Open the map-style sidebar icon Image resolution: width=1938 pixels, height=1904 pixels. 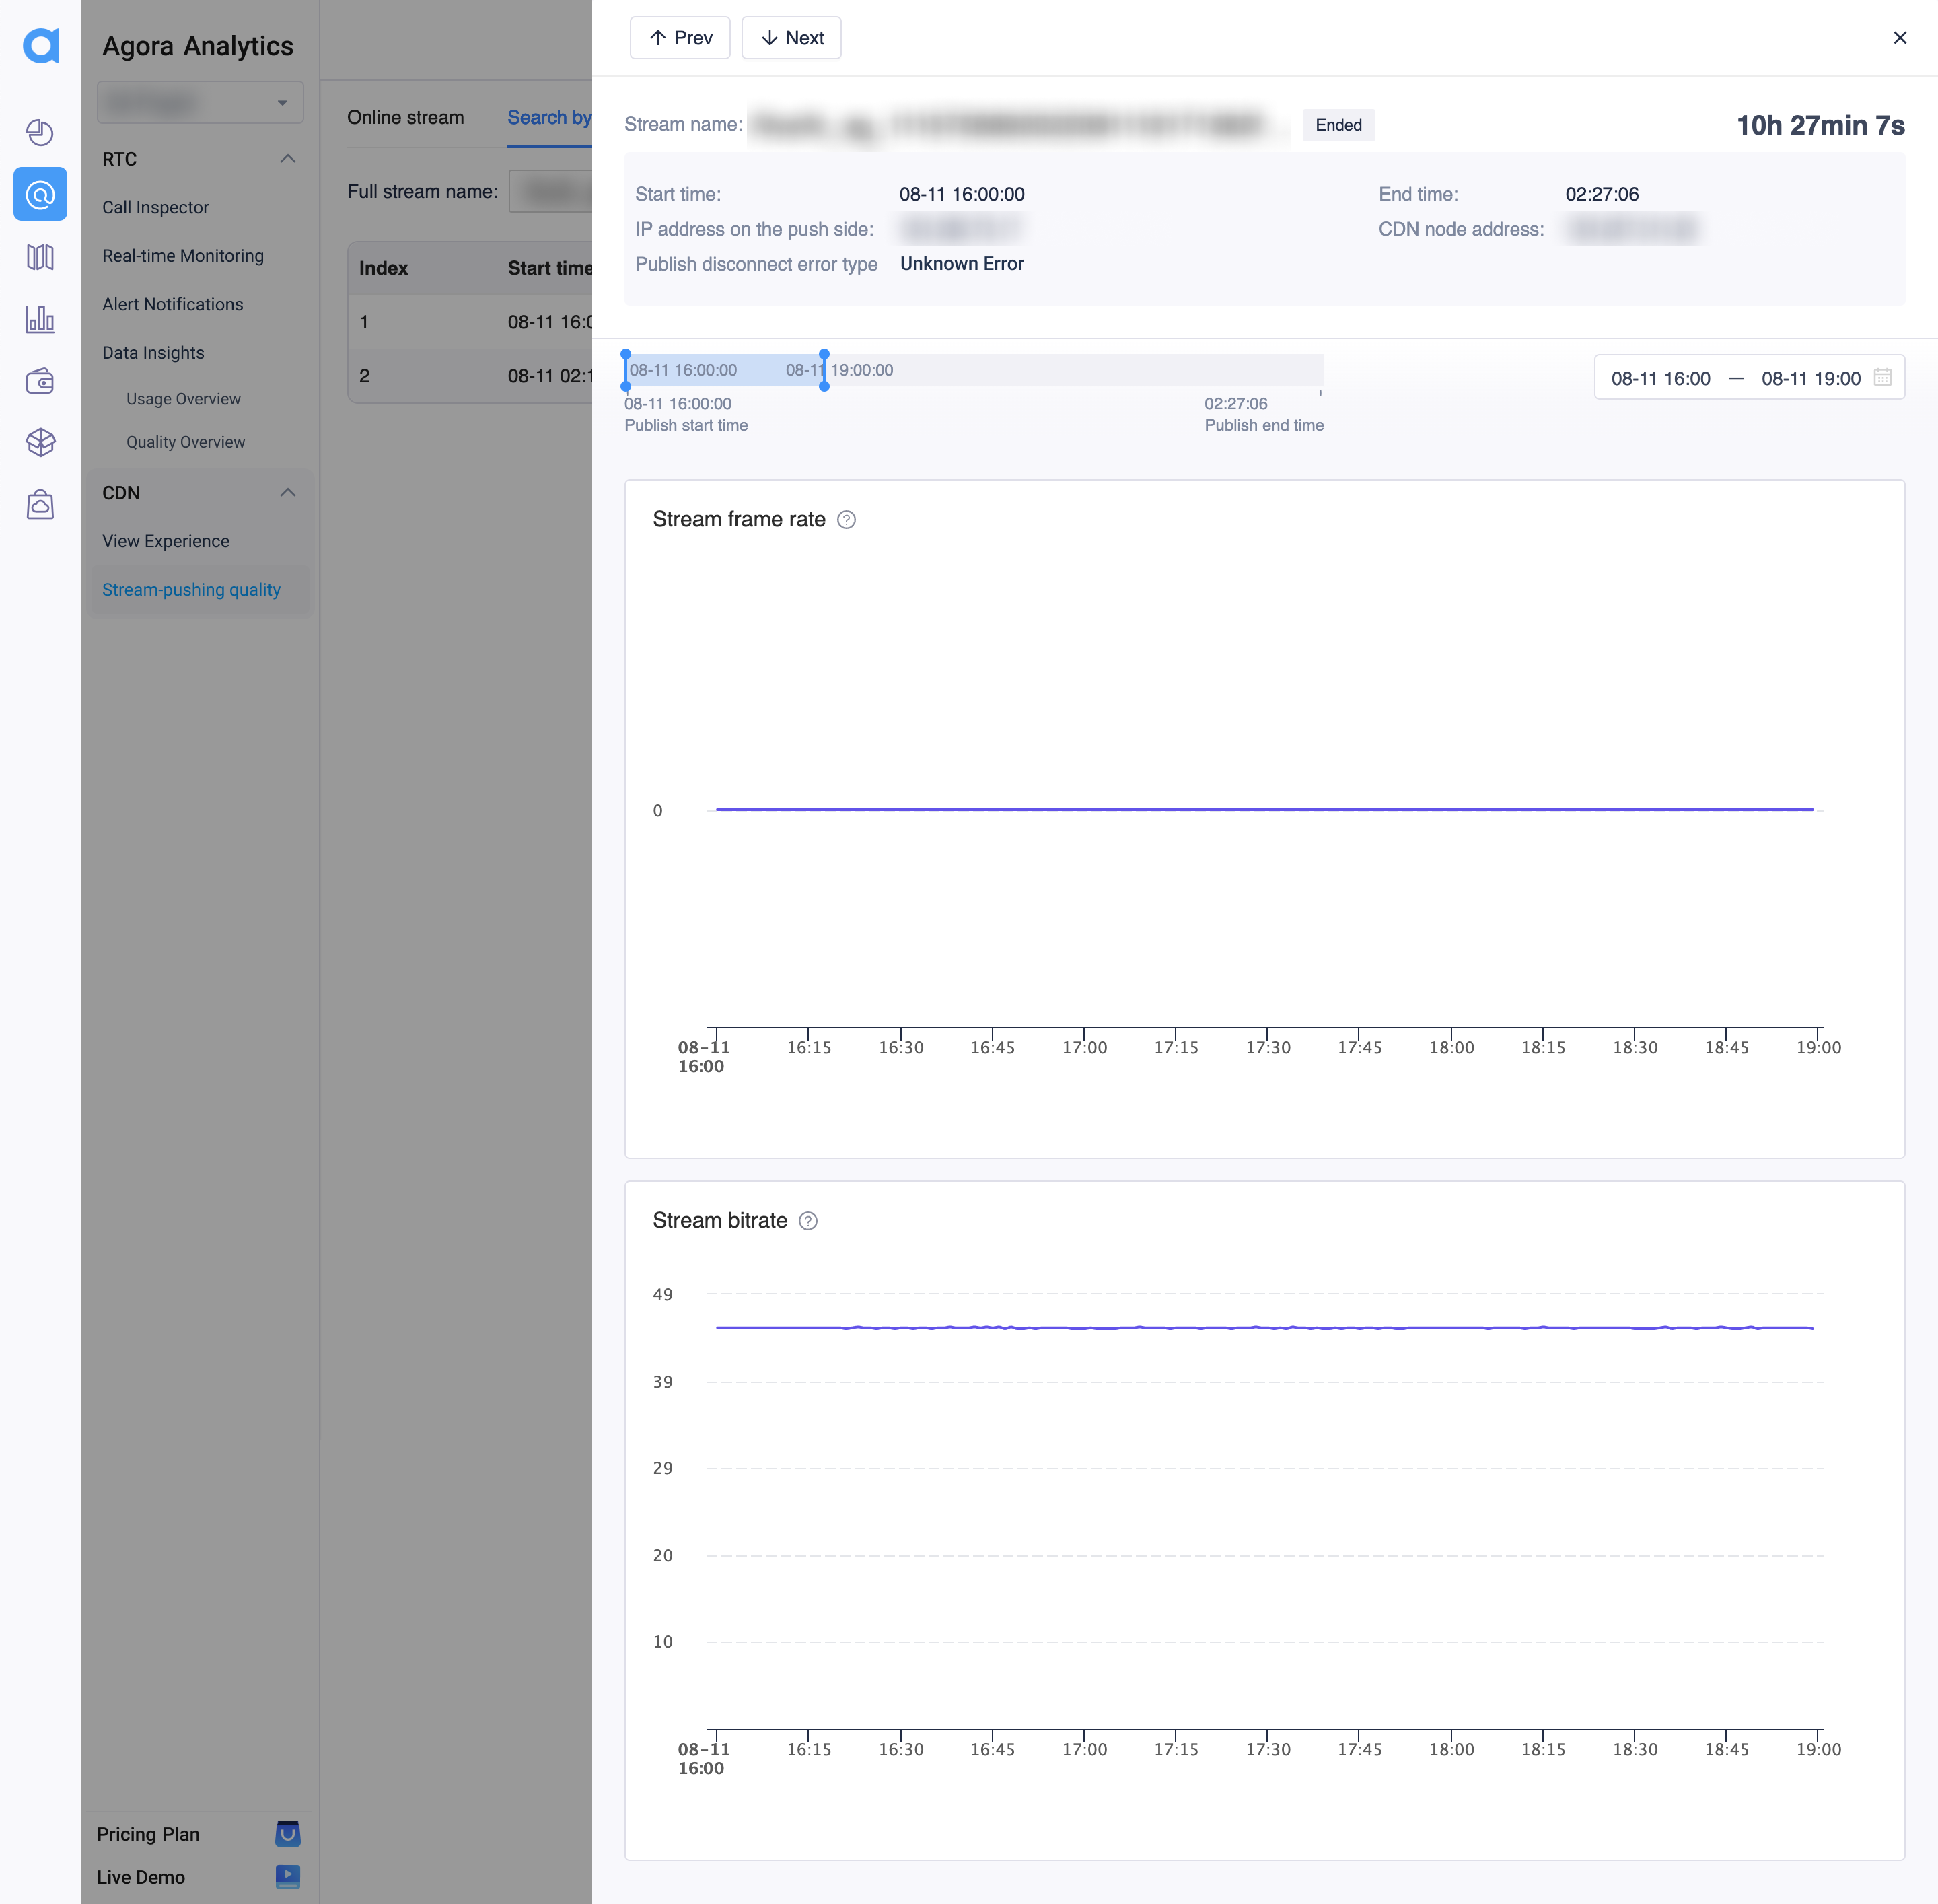40,257
